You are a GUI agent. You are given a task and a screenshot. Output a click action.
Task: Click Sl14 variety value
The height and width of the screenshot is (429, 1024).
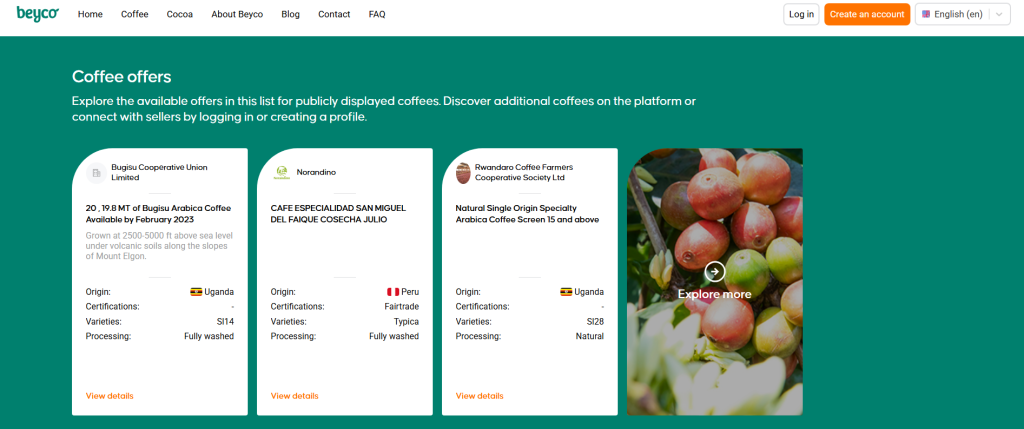click(225, 322)
